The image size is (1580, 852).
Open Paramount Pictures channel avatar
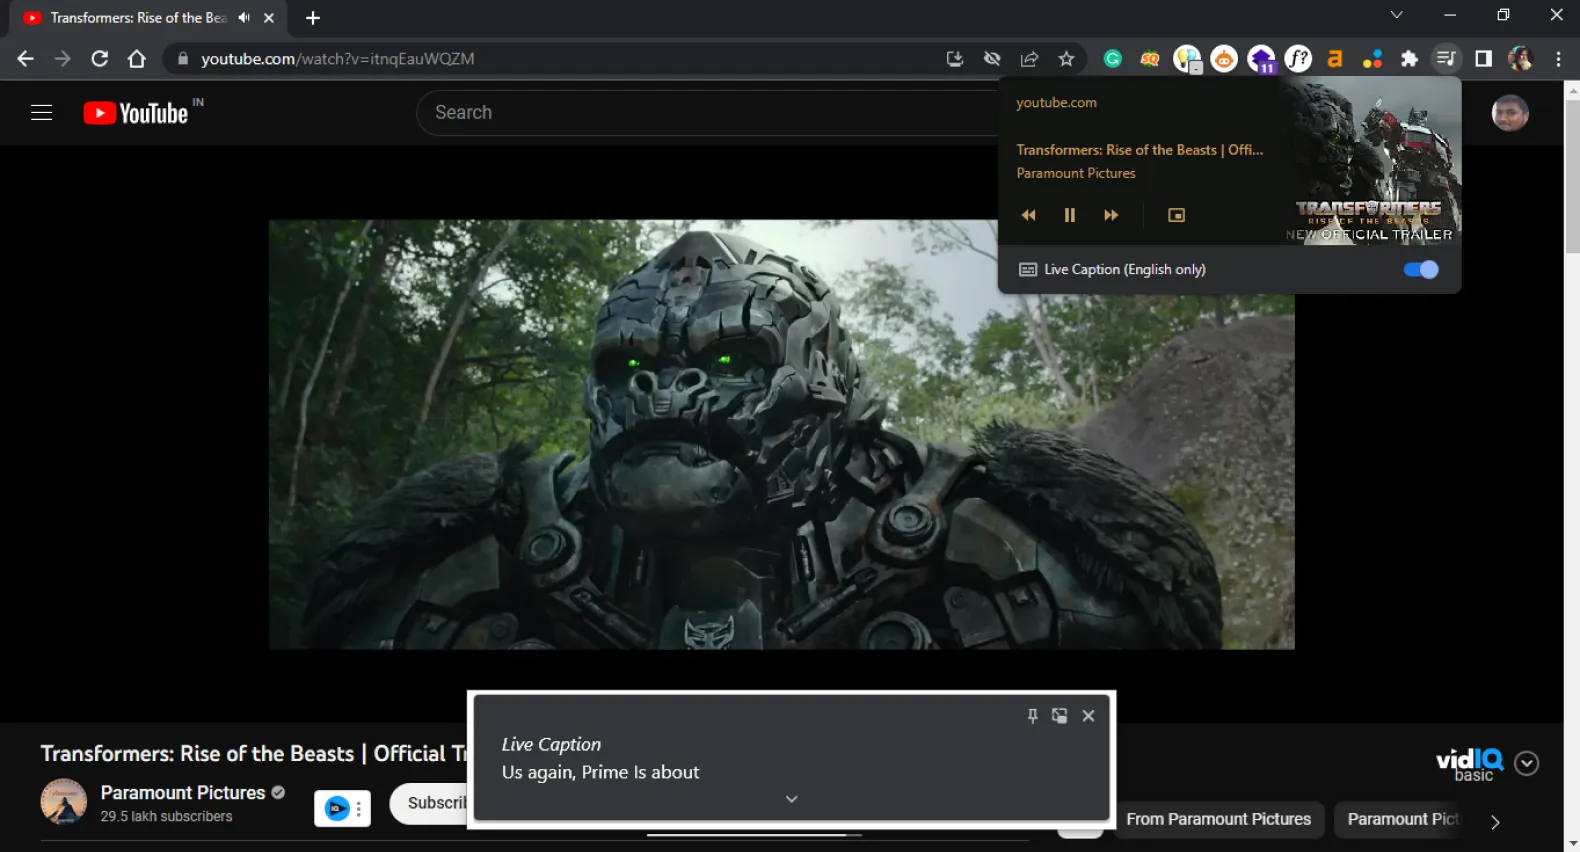(x=64, y=803)
